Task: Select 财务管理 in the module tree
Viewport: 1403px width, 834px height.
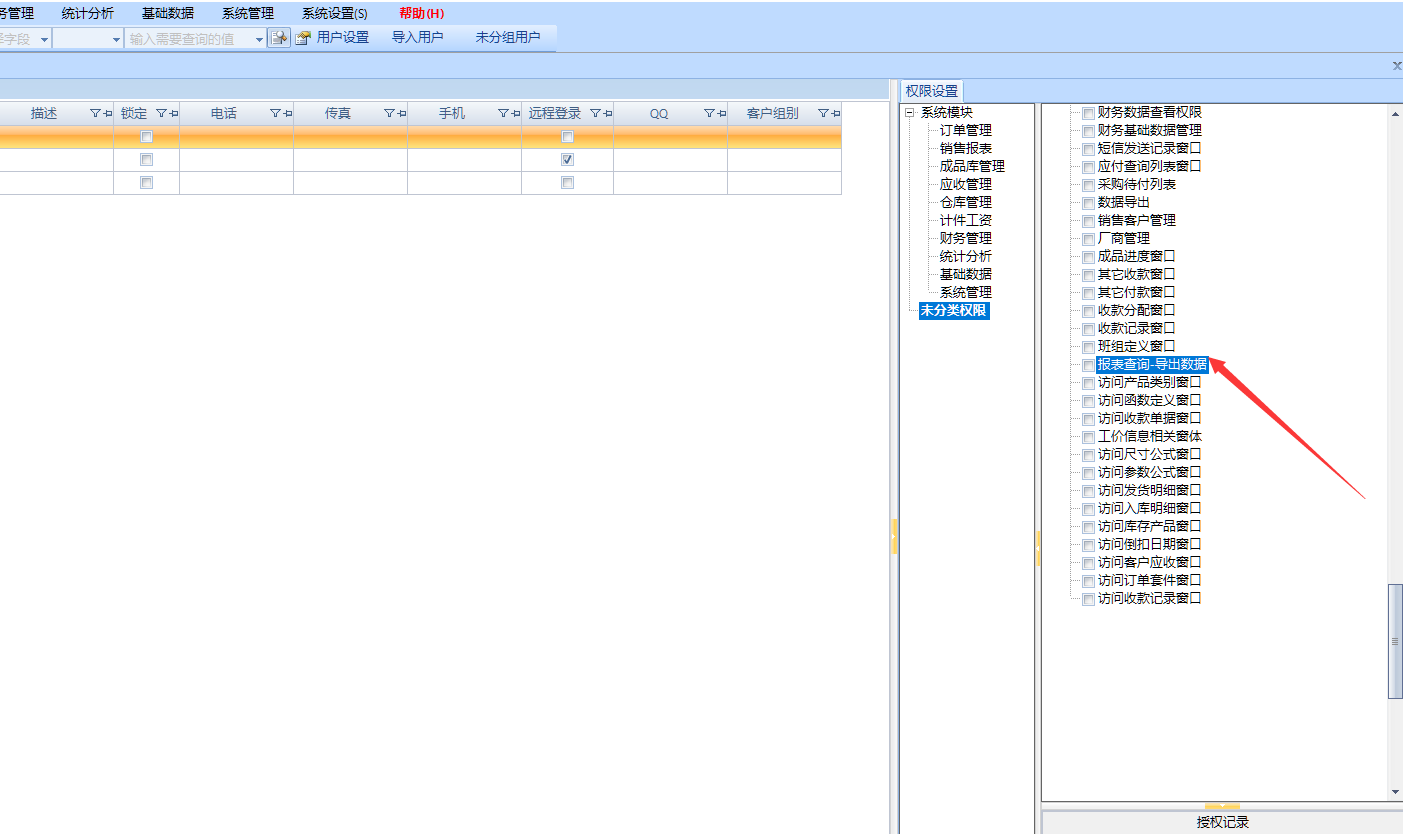Action: click(965, 238)
